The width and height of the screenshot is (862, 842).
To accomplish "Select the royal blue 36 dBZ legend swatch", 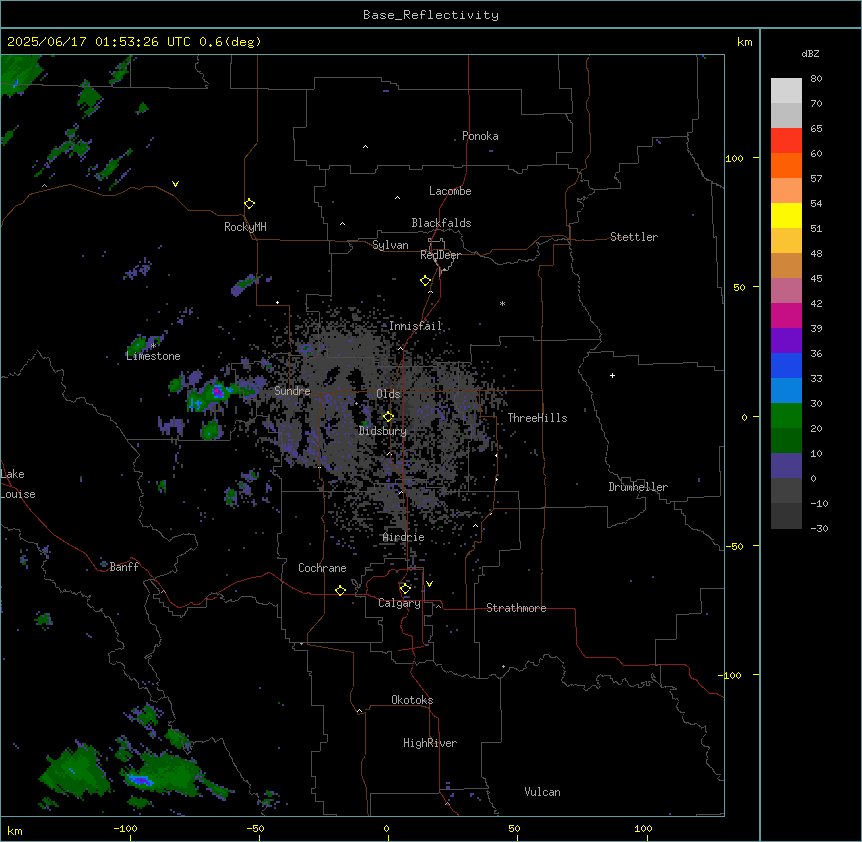I will pos(786,365).
